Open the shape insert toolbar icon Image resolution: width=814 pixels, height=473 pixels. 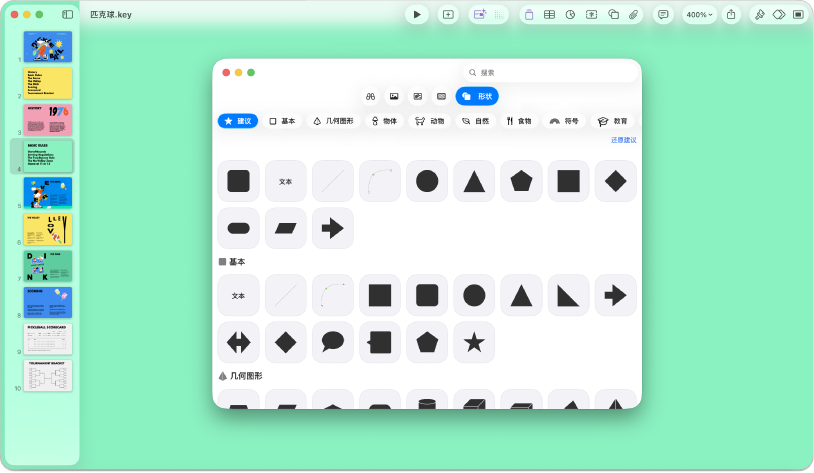pyautogui.click(x=613, y=15)
